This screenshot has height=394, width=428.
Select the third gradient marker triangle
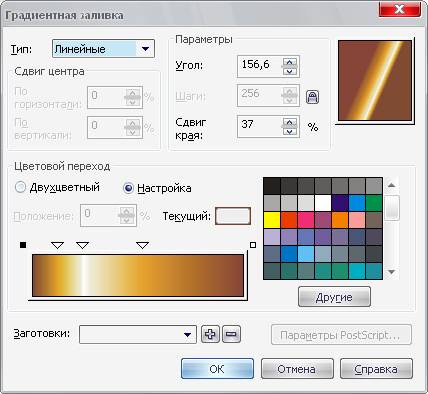pyautogui.click(x=143, y=246)
